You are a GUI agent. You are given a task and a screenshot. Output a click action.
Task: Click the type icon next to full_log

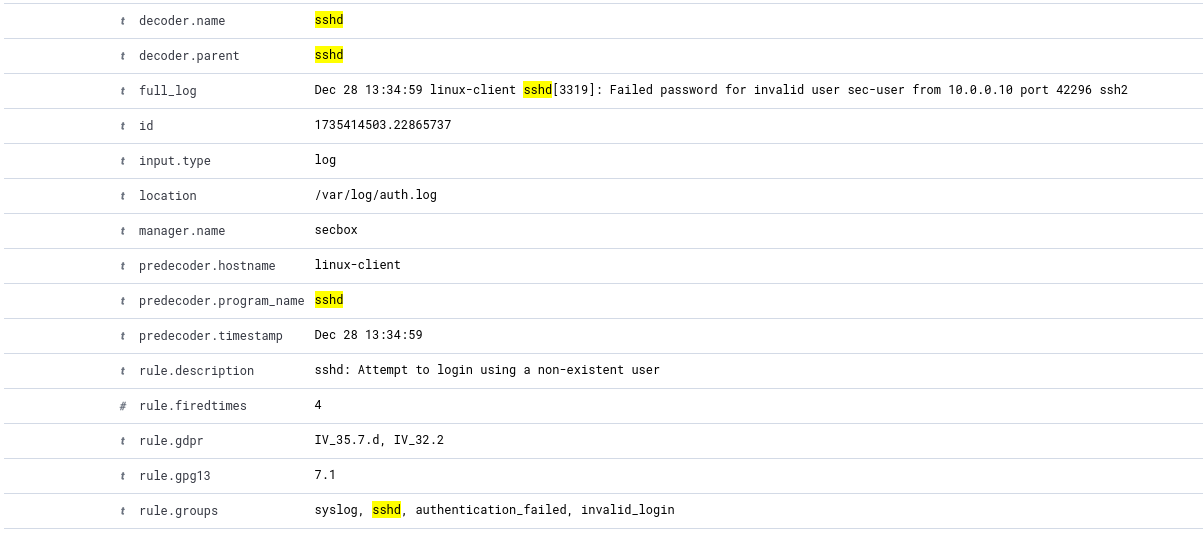coord(123,91)
